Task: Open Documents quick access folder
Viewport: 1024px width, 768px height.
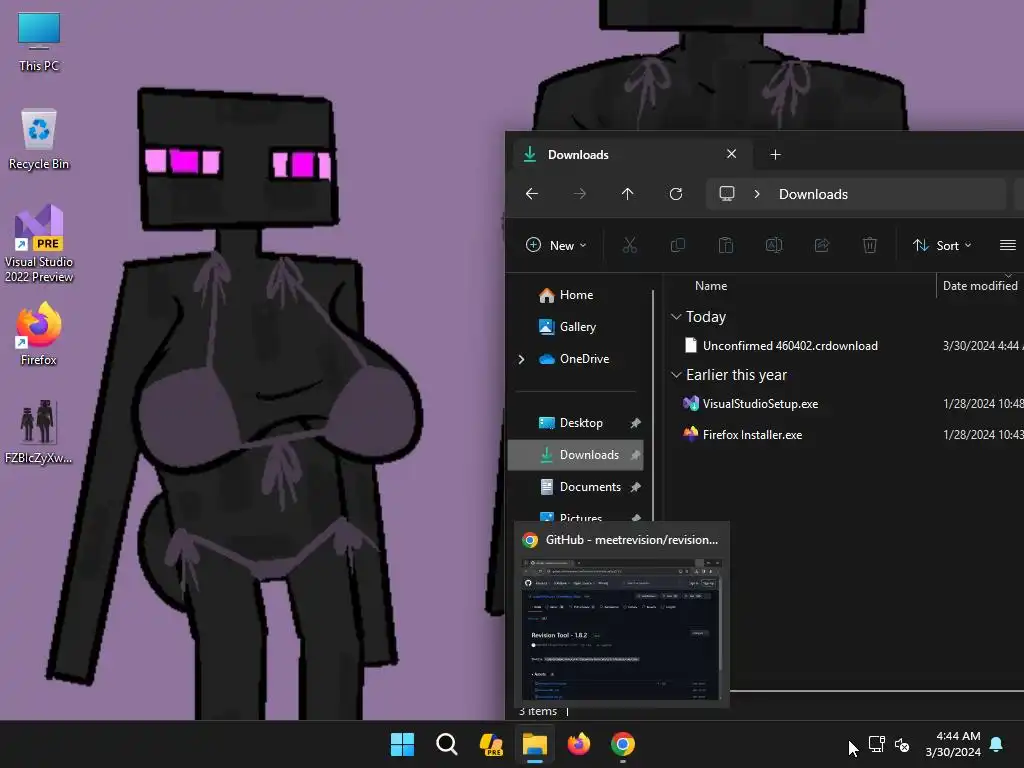Action: 590,487
